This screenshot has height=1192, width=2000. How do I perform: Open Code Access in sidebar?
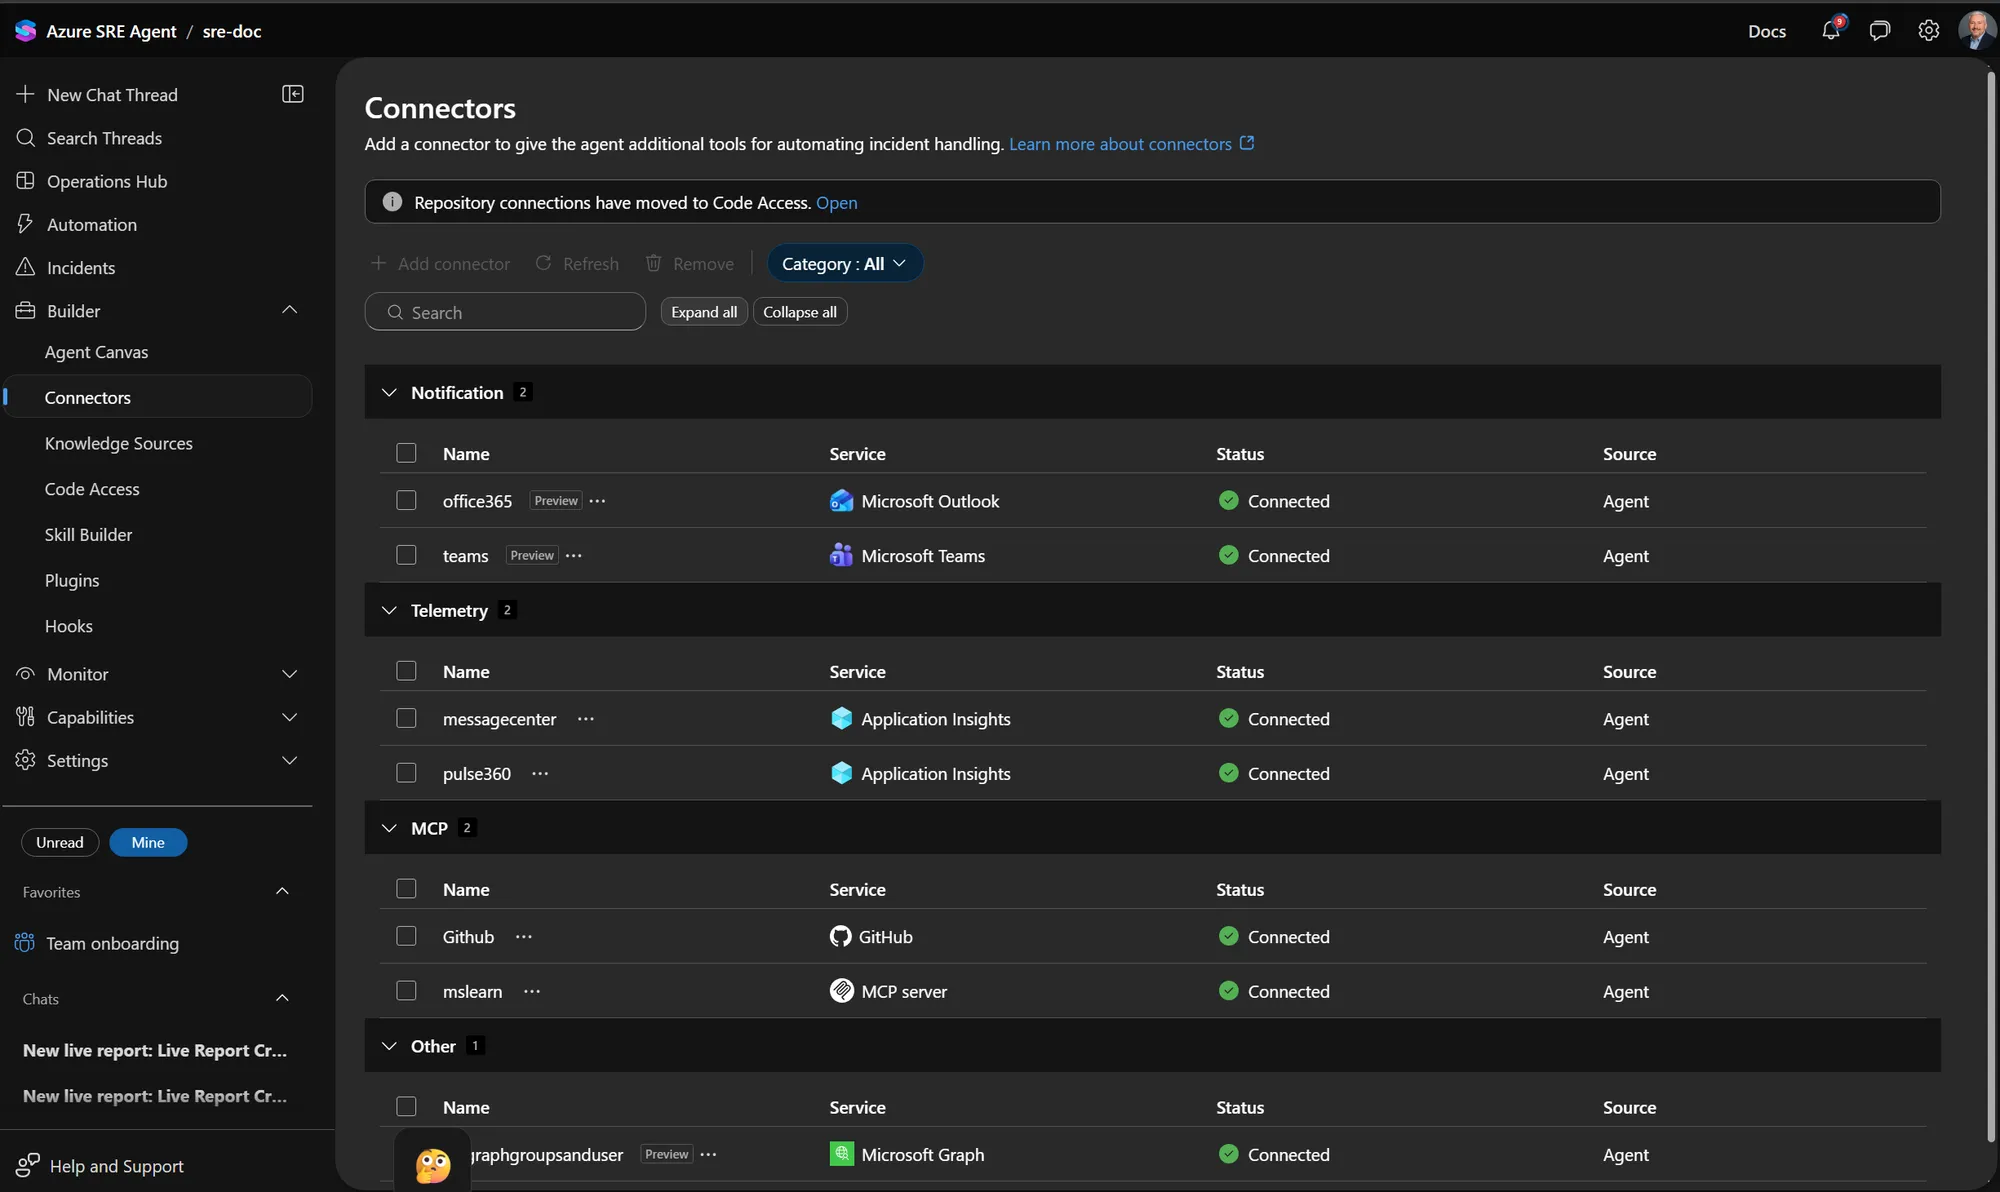pyautogui.click(x=92, y=489)
